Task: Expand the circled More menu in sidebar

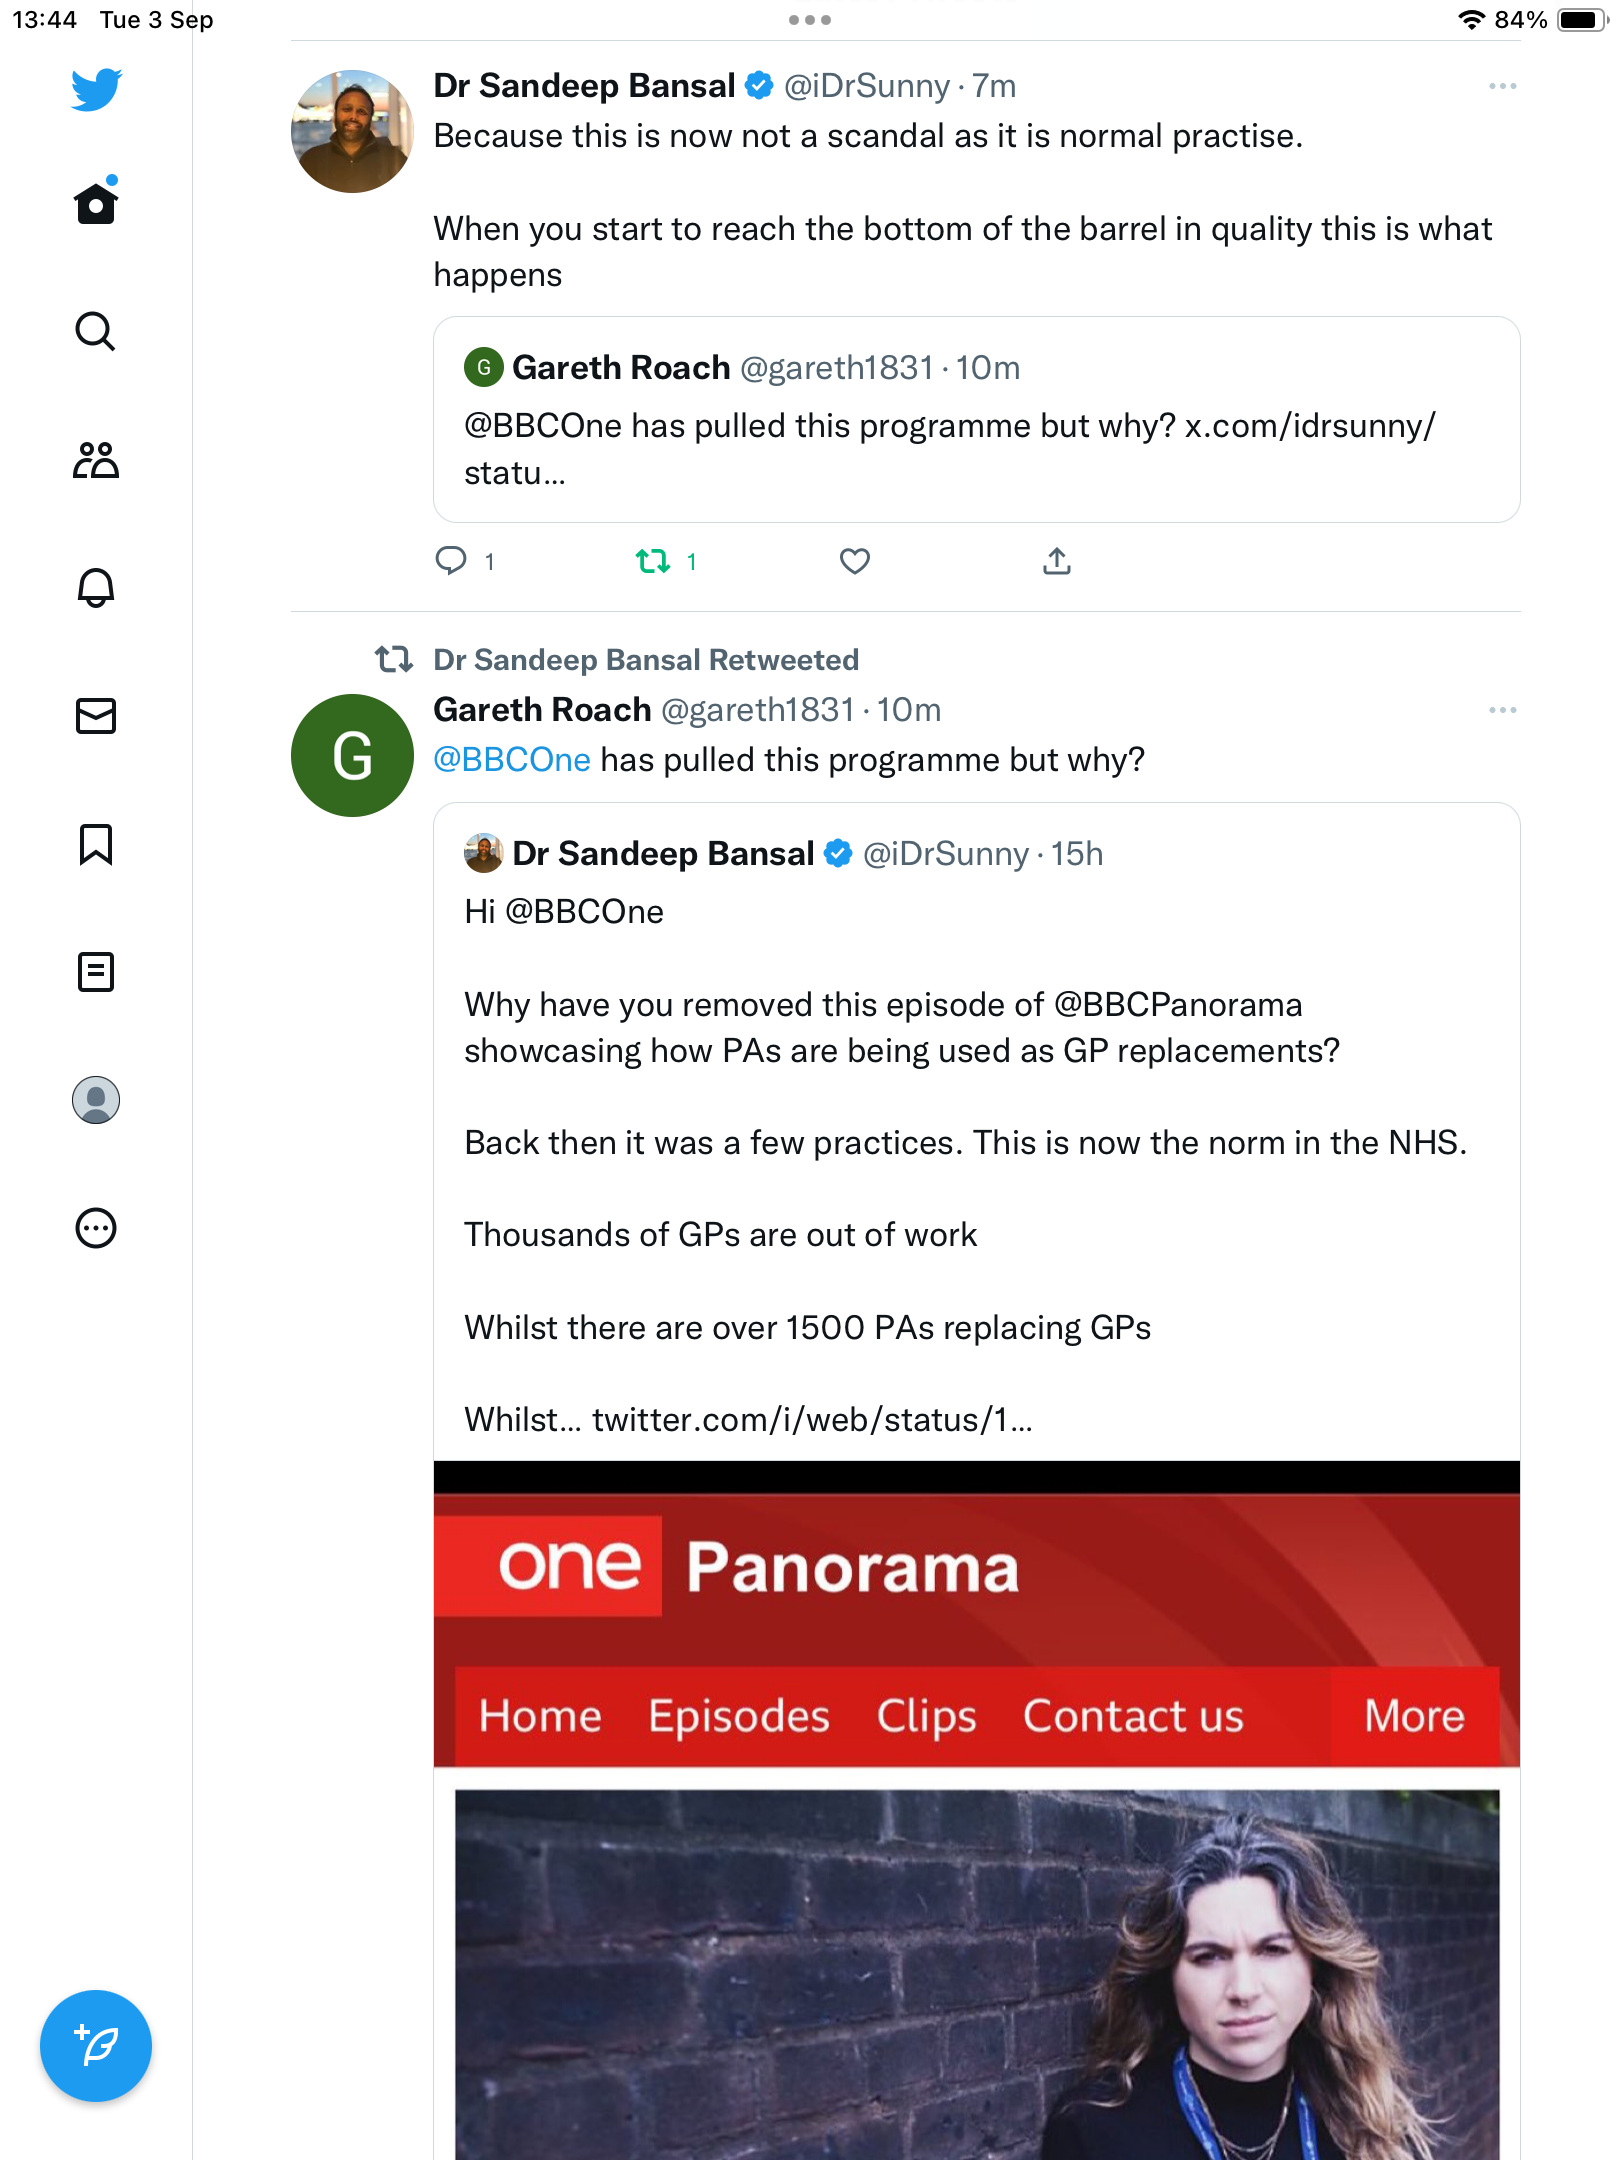Action: [x=96, y=1228]
